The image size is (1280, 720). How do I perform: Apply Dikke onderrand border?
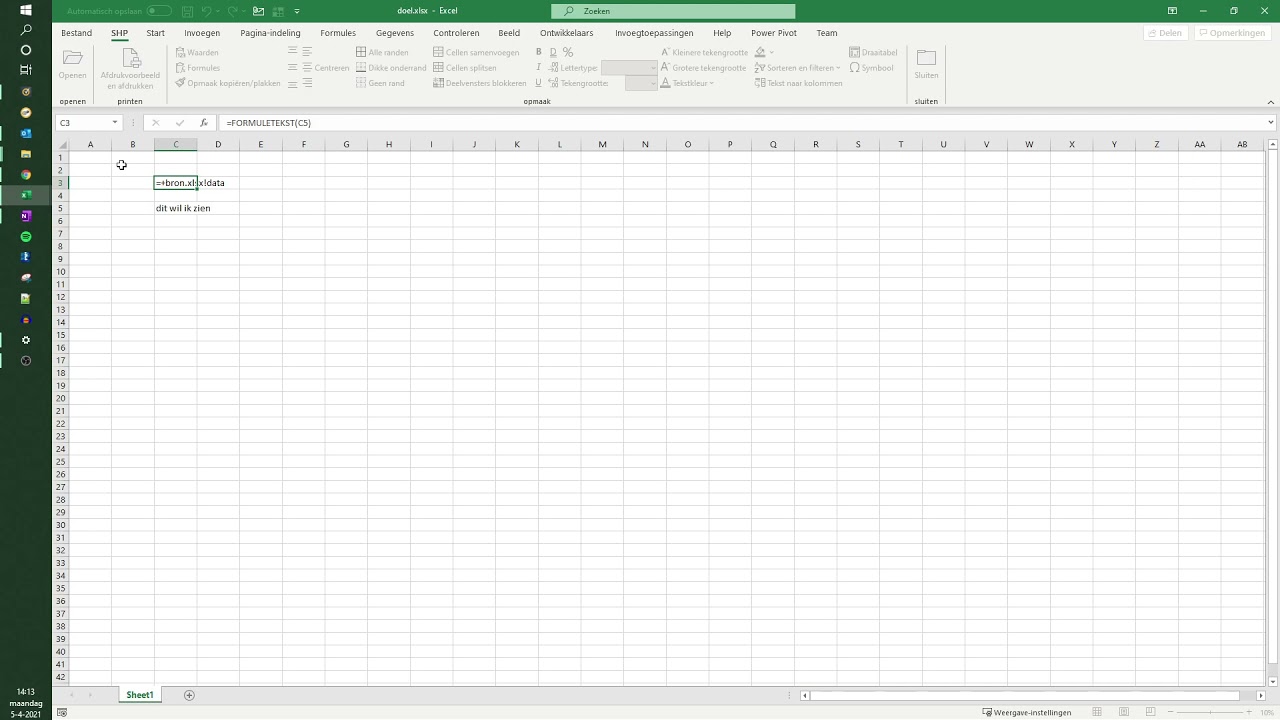click(x=391, y=68)
